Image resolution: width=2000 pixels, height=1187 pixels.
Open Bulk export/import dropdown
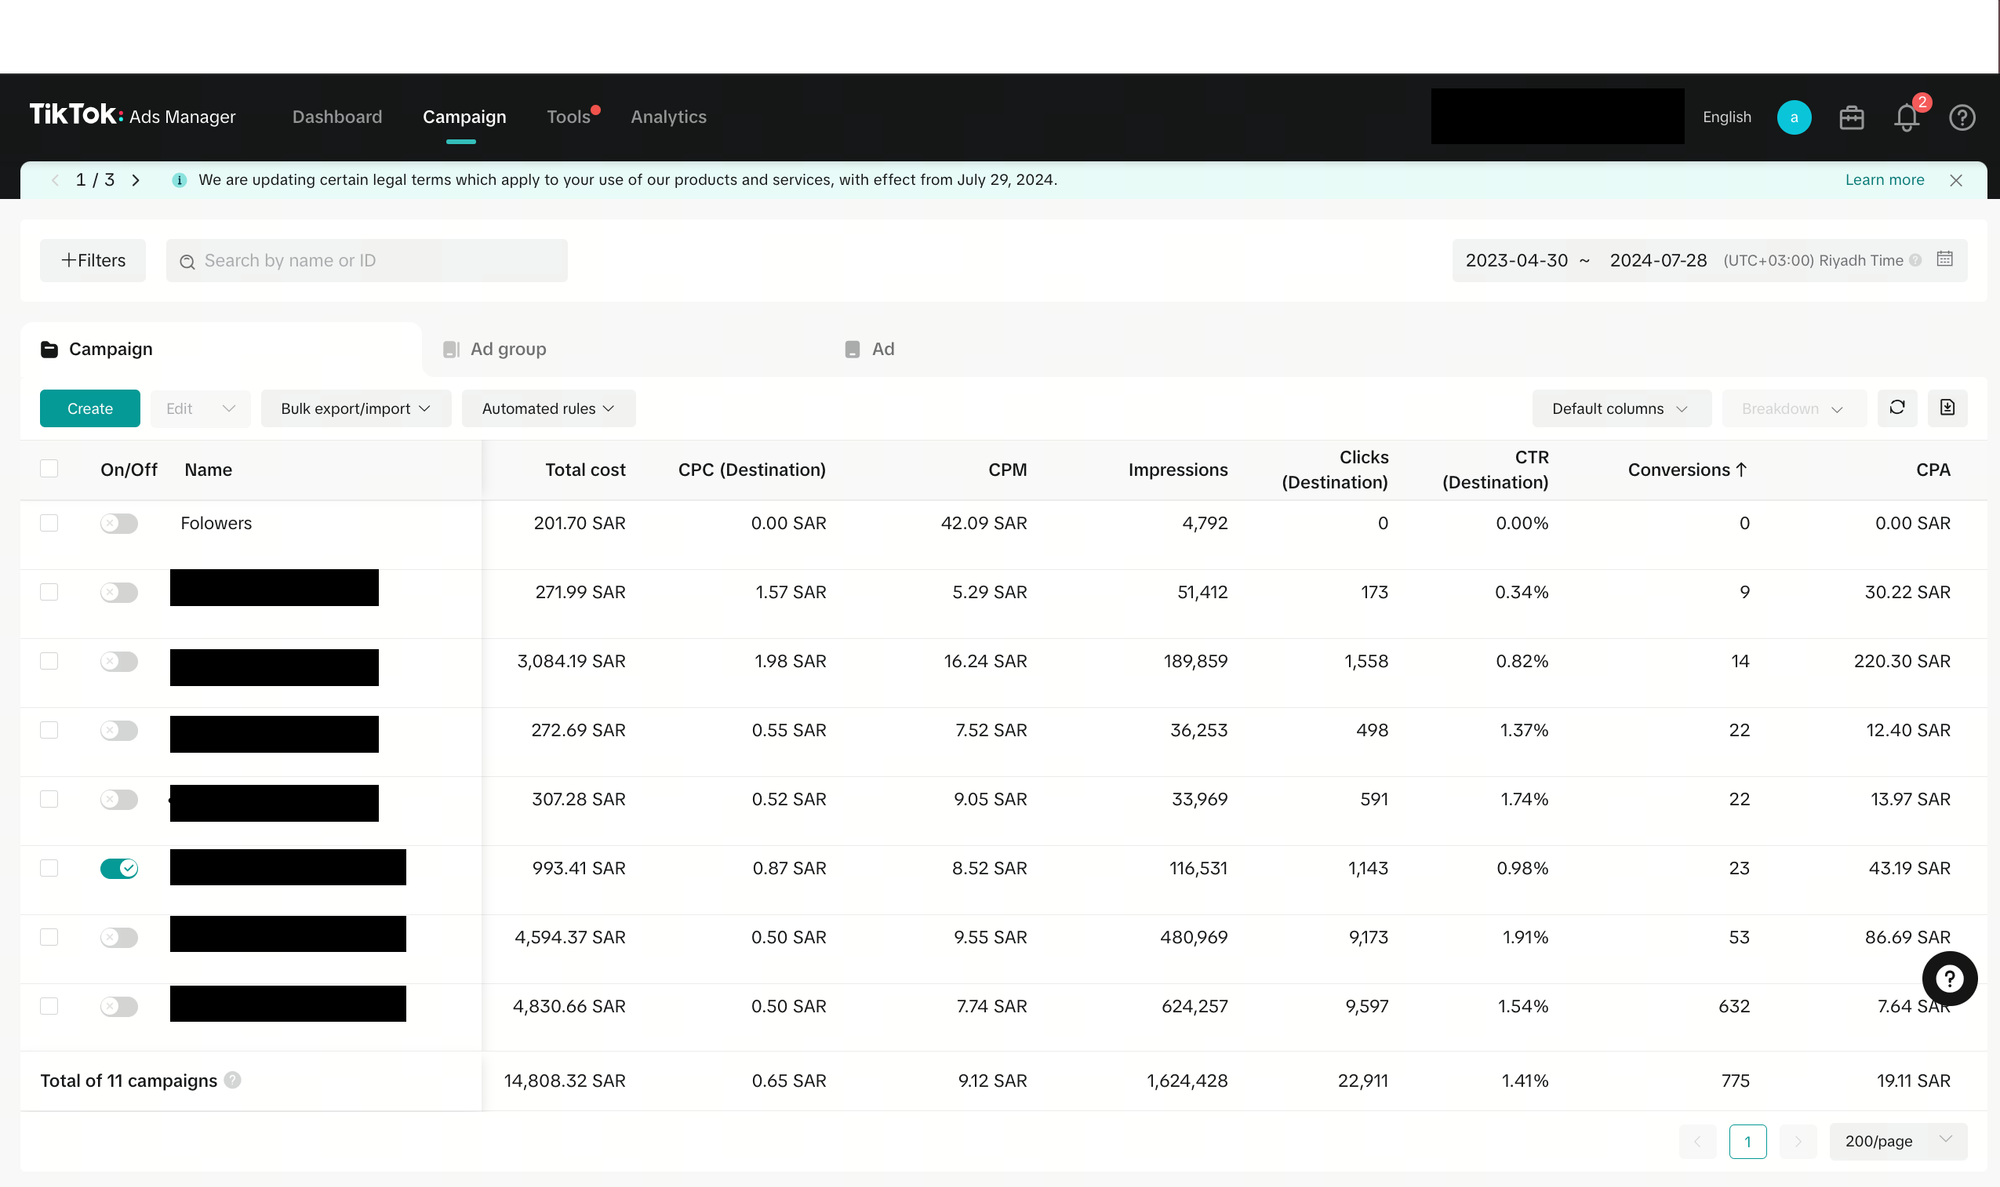tap(355, 408)
